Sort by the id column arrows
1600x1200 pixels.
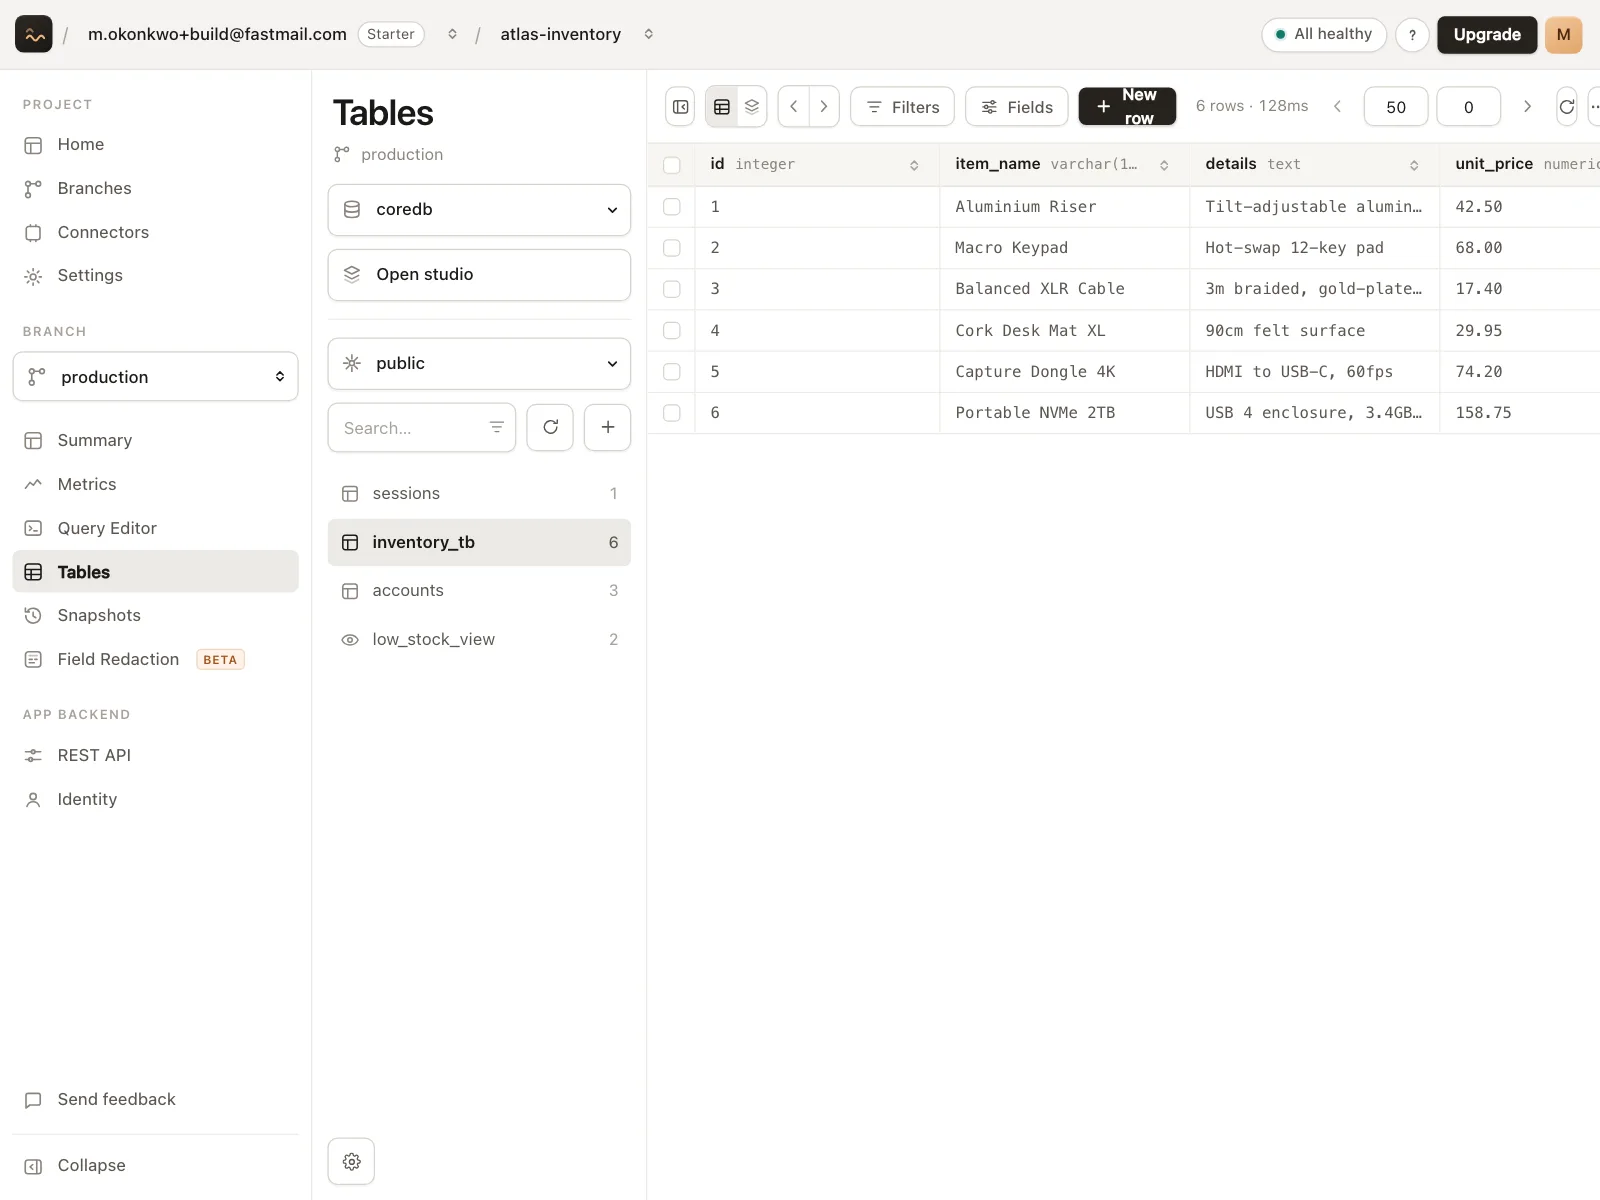pyautogui.click(x=914, y=165)
